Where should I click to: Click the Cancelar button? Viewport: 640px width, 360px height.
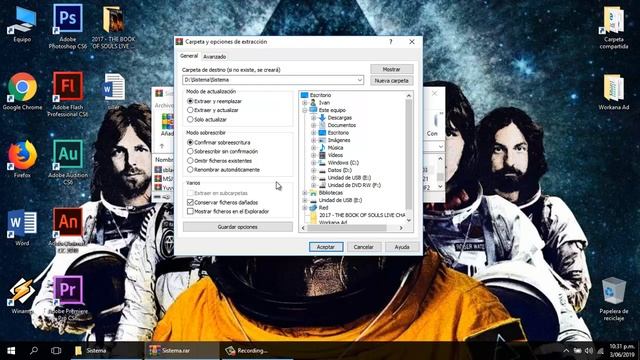point(364,247)
